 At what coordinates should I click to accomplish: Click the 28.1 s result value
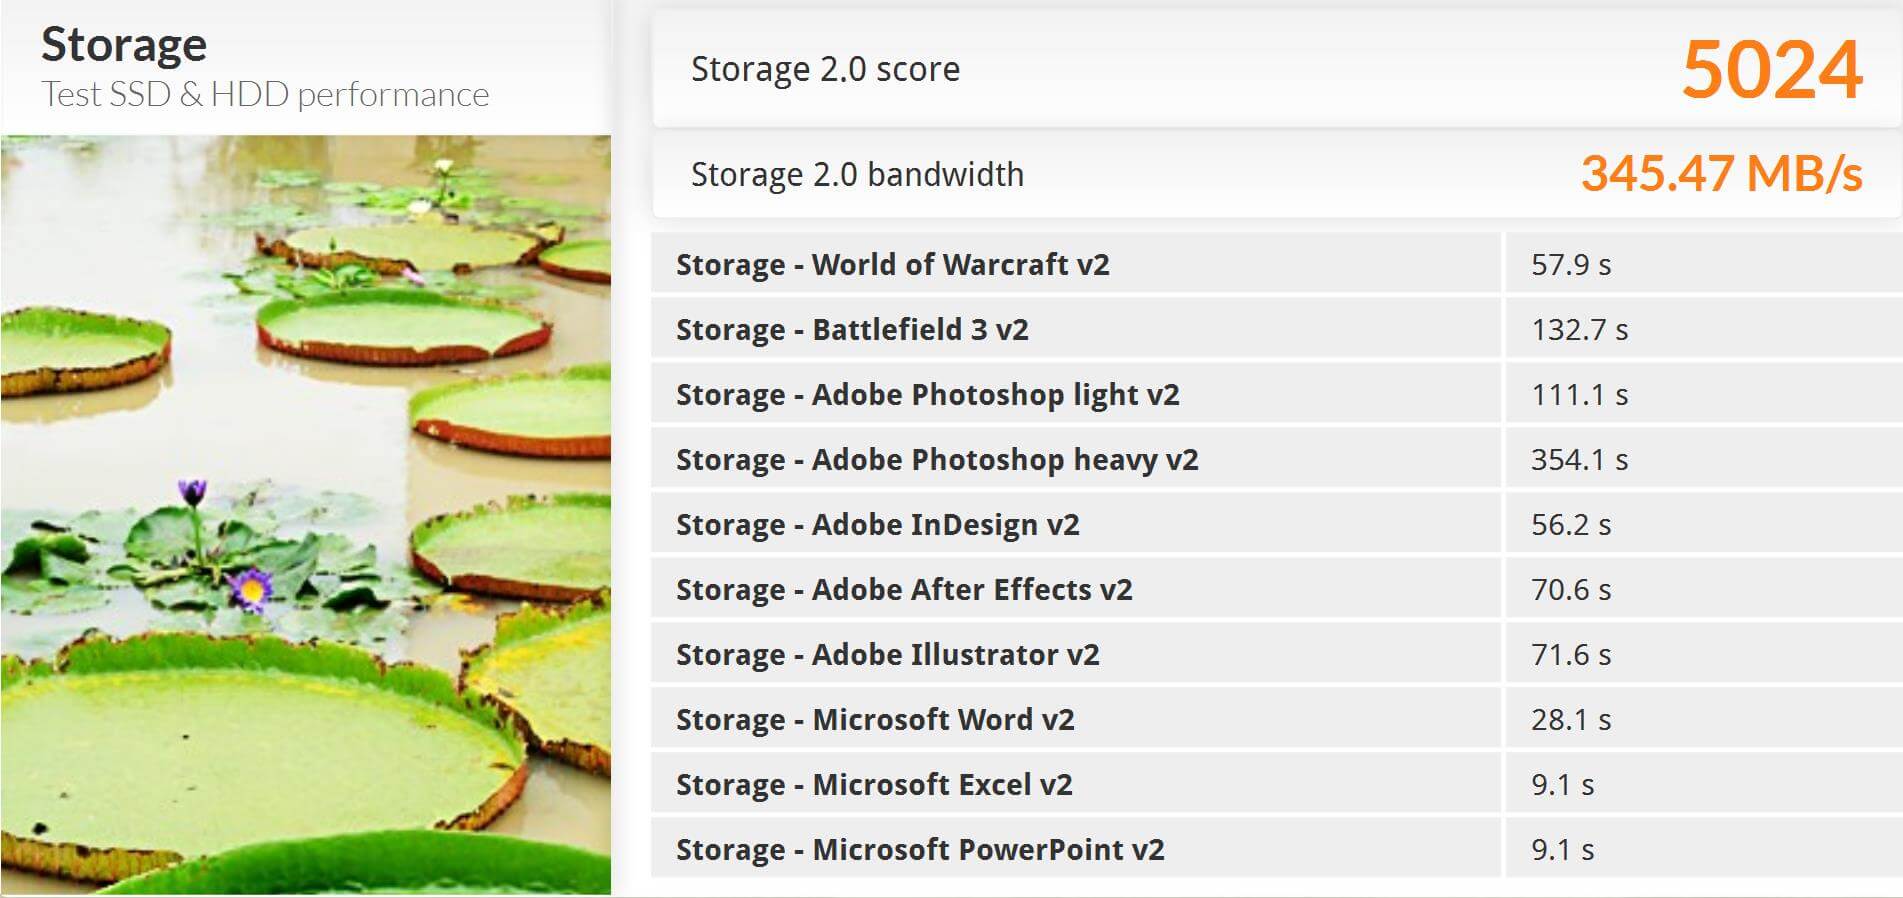(1570, 719)
